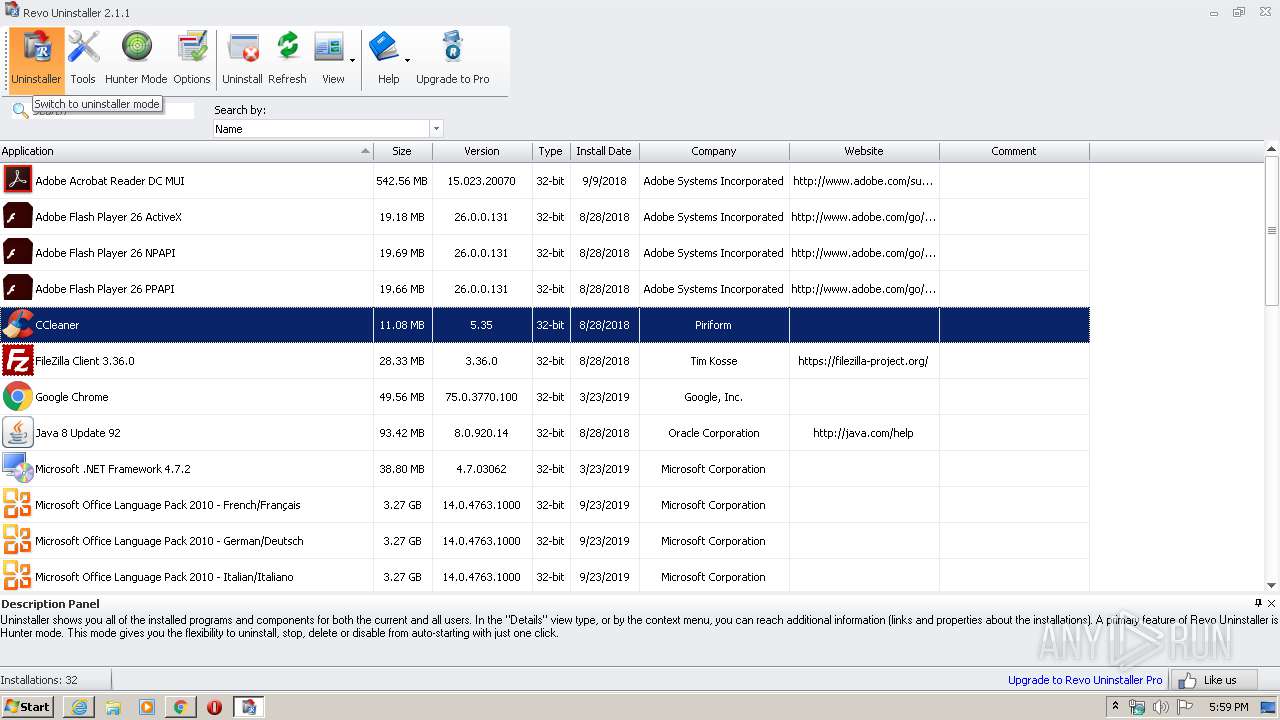Open Help from the toolbar
1280x720 pixels.
385,59
